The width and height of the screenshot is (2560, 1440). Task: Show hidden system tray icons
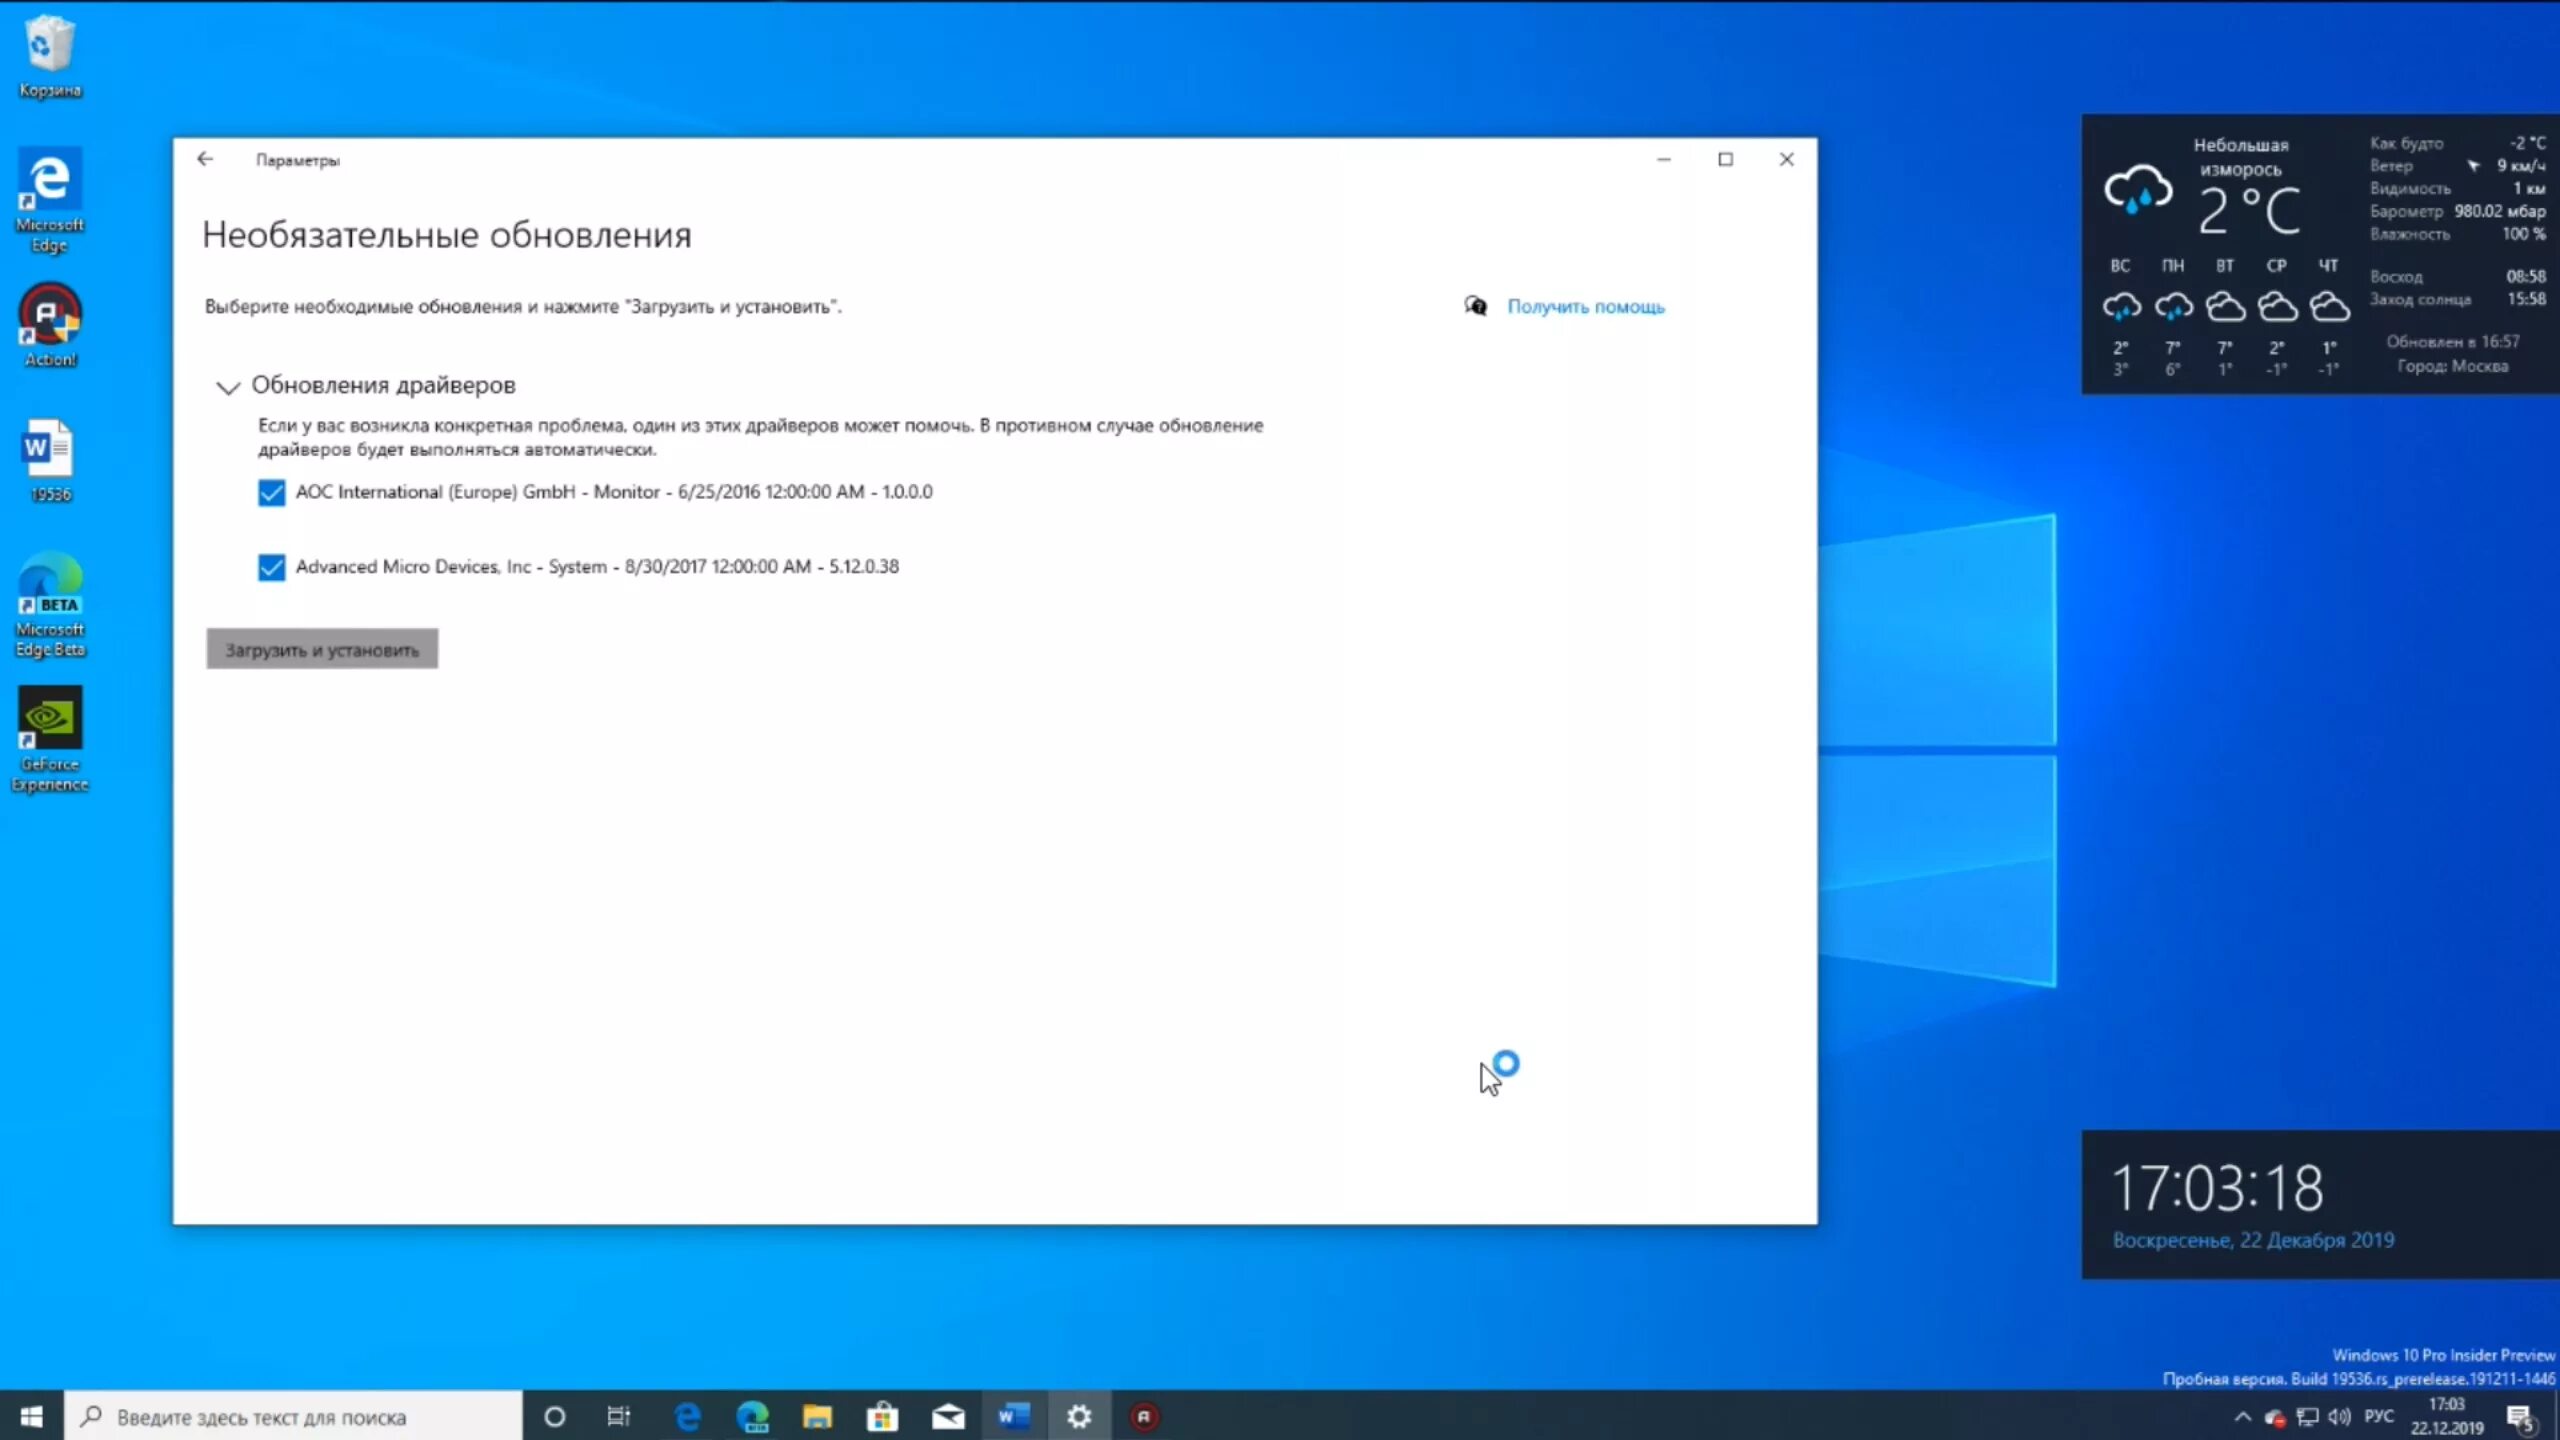[2242, 1416]
